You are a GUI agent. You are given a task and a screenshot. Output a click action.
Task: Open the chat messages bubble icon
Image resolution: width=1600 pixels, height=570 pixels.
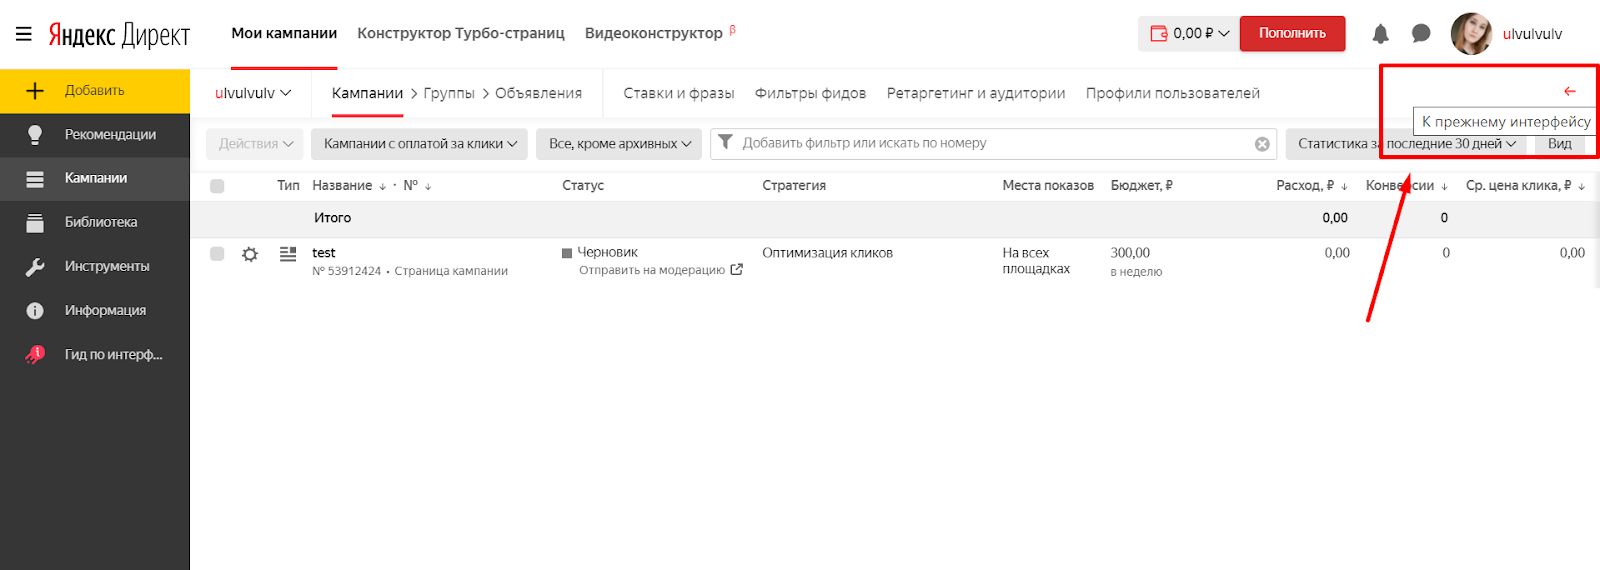(x=1421, y=34)
